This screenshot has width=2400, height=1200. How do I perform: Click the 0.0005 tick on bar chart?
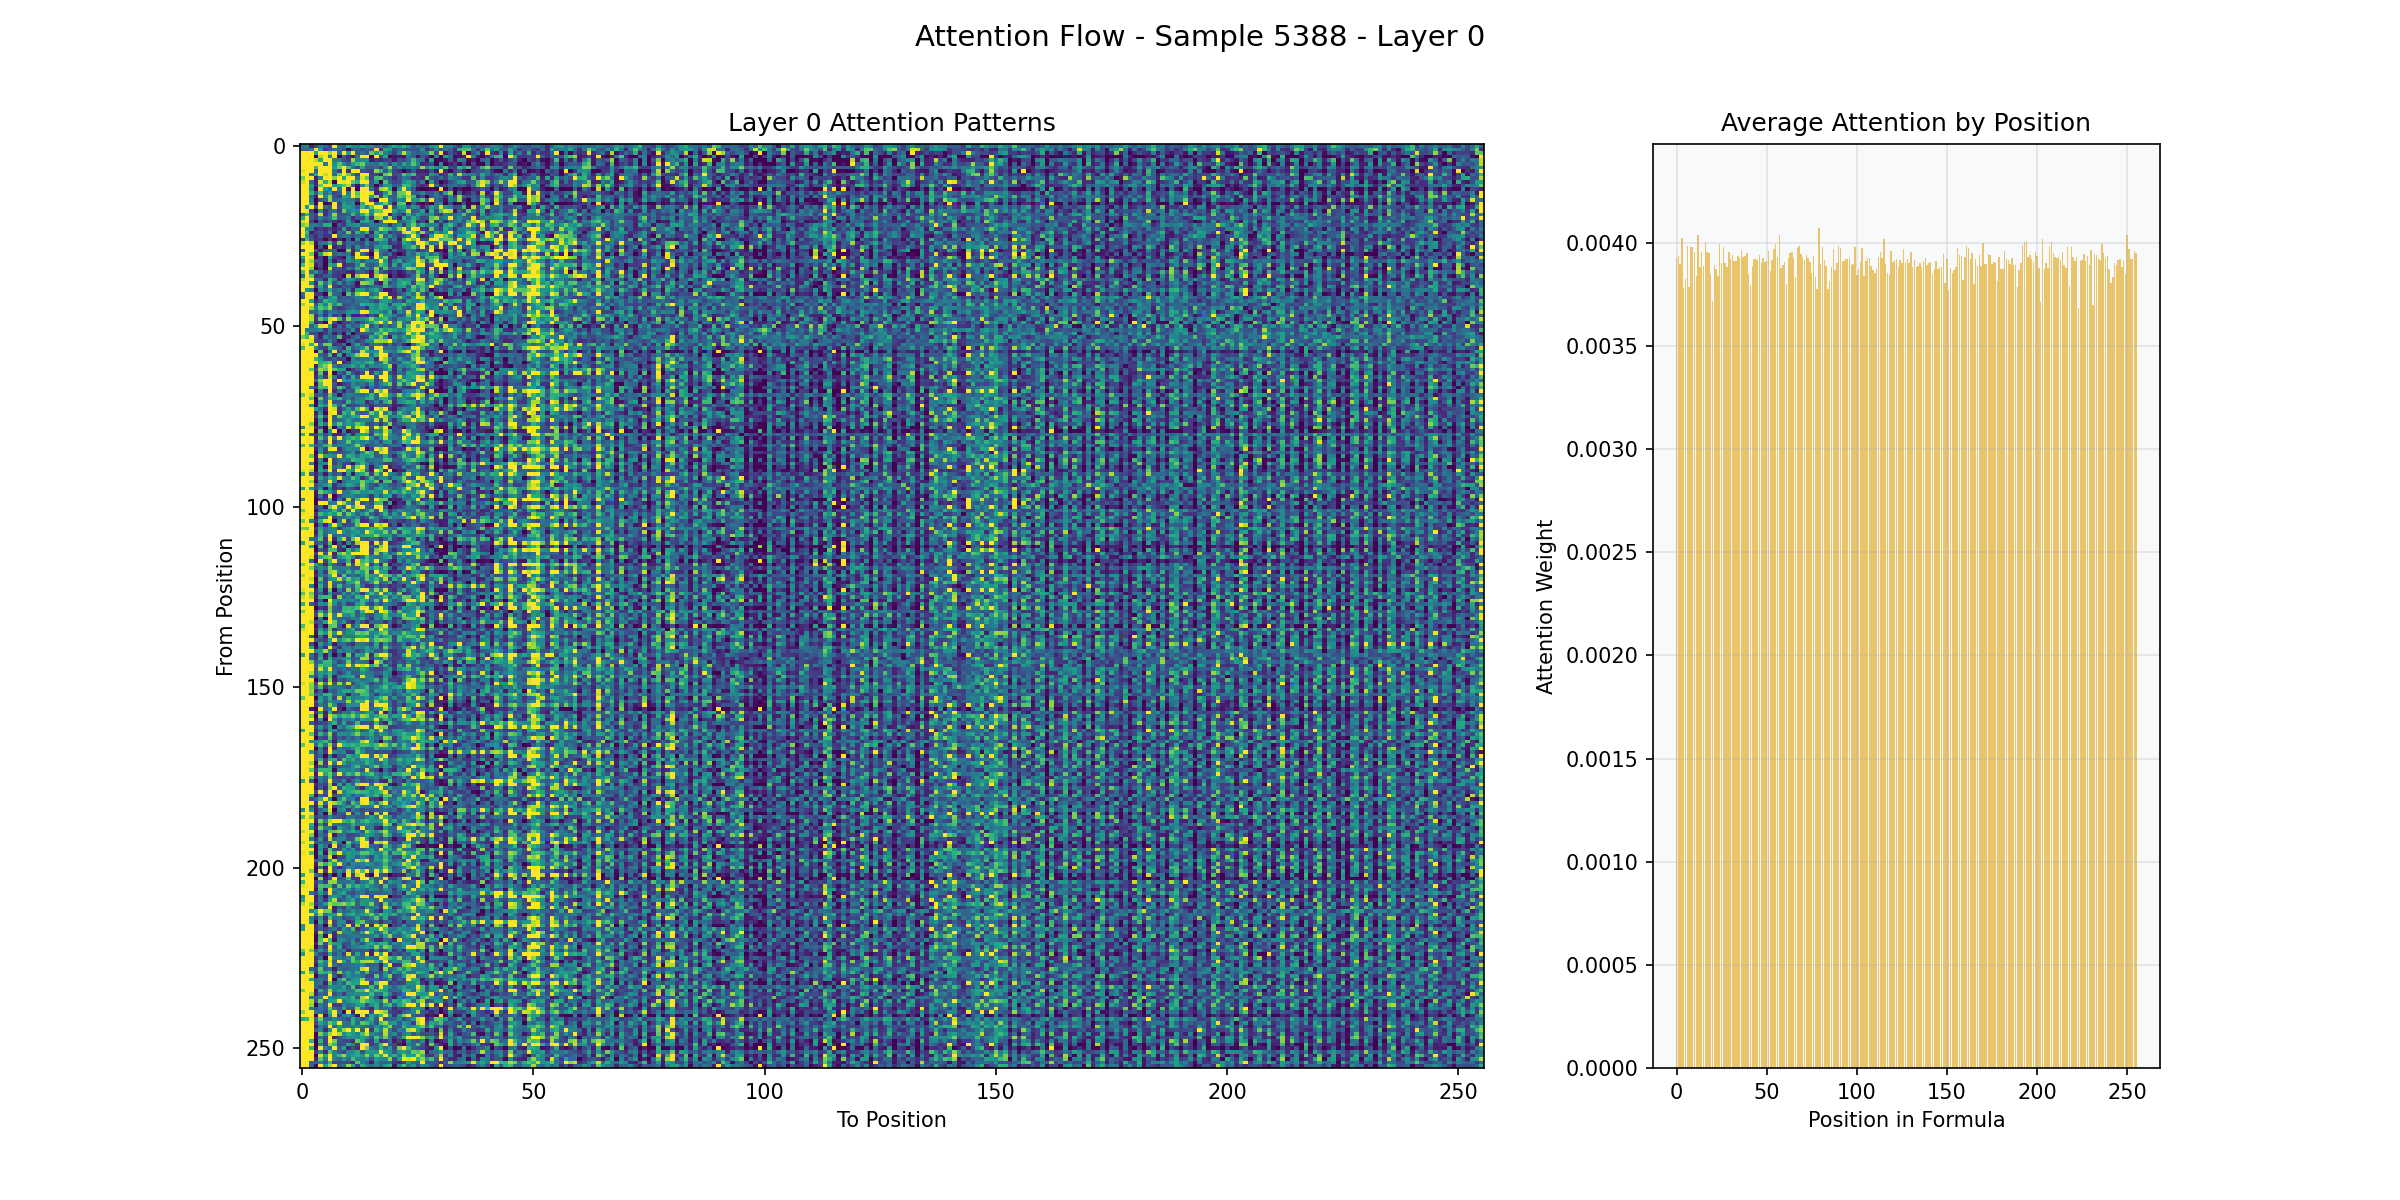point(1602,966)
